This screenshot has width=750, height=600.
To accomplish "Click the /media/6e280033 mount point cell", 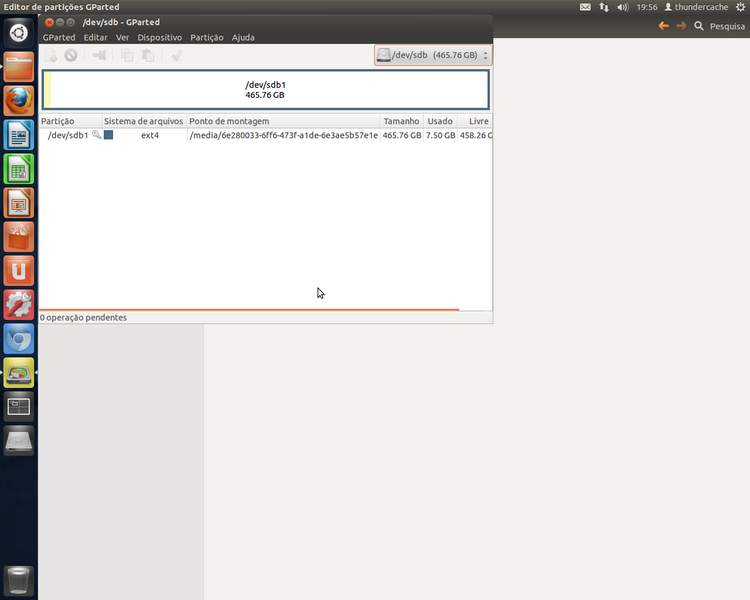I will tap(284, 135).
